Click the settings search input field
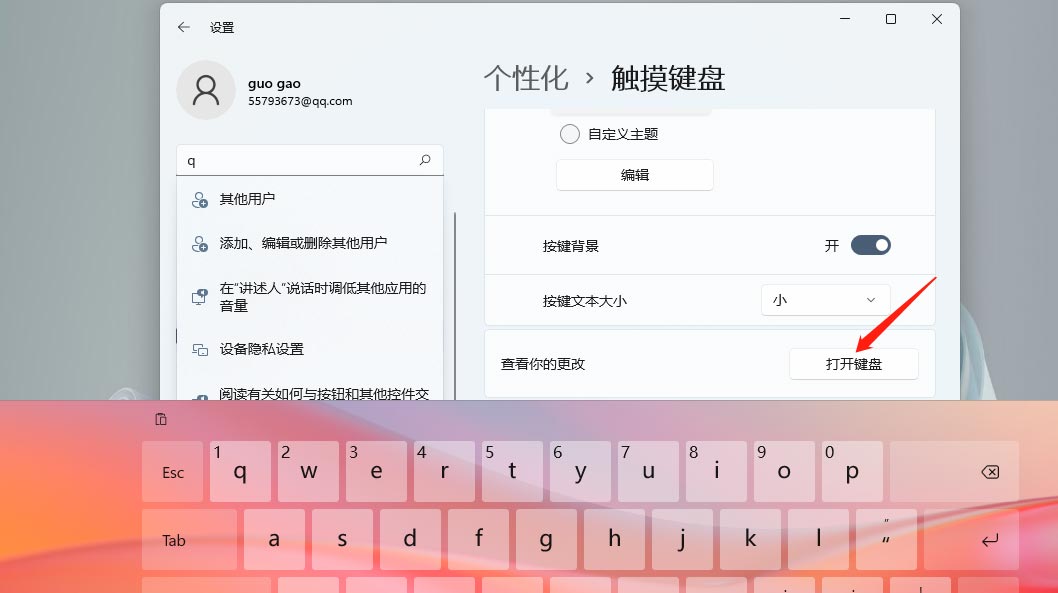This screenshot has width=1058, height=593. point(300,160)
